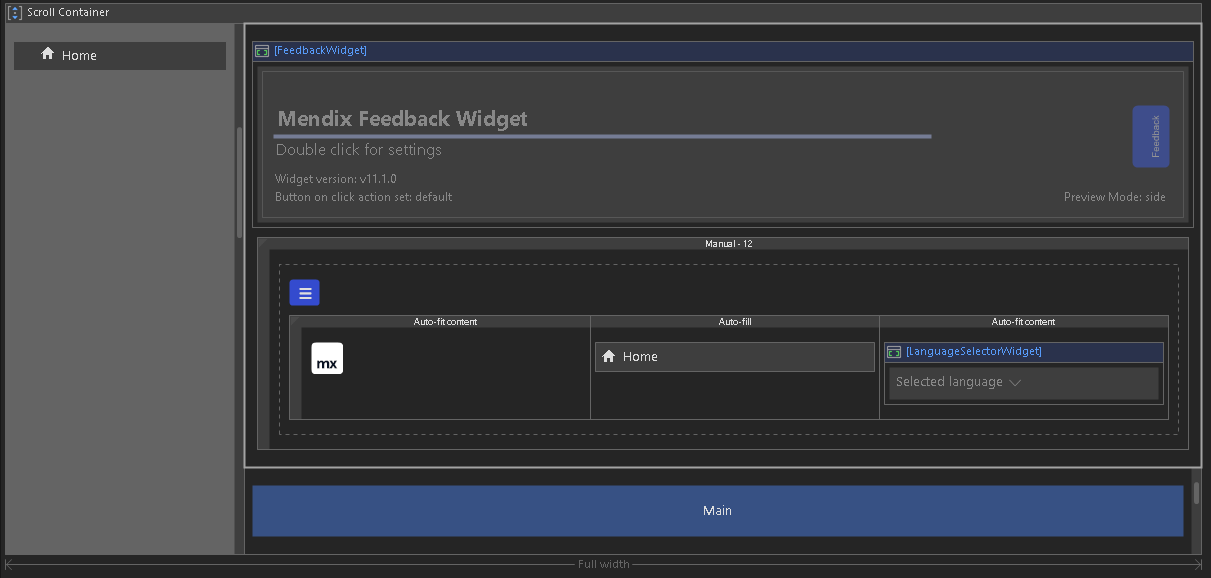
Task: Click 'Double click for settings' text
Action: [359, 150]
